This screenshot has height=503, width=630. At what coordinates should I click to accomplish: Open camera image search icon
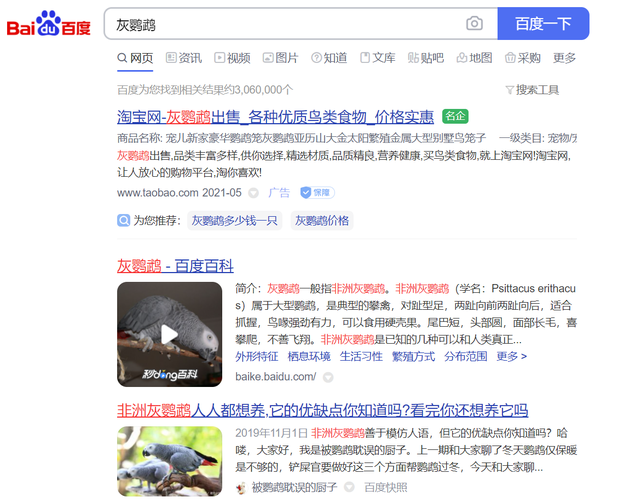(474, 23)
